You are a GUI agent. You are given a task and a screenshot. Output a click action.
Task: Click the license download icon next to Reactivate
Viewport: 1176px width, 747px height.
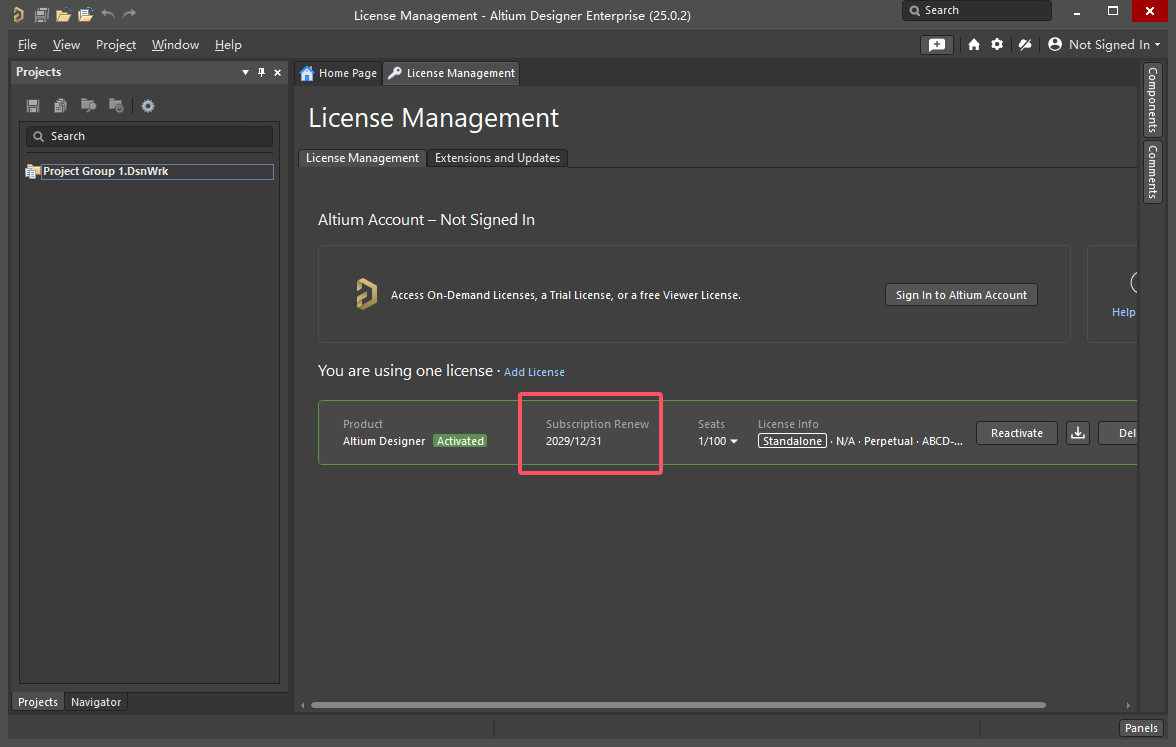pyautogui.click(x=1077, y=433)
